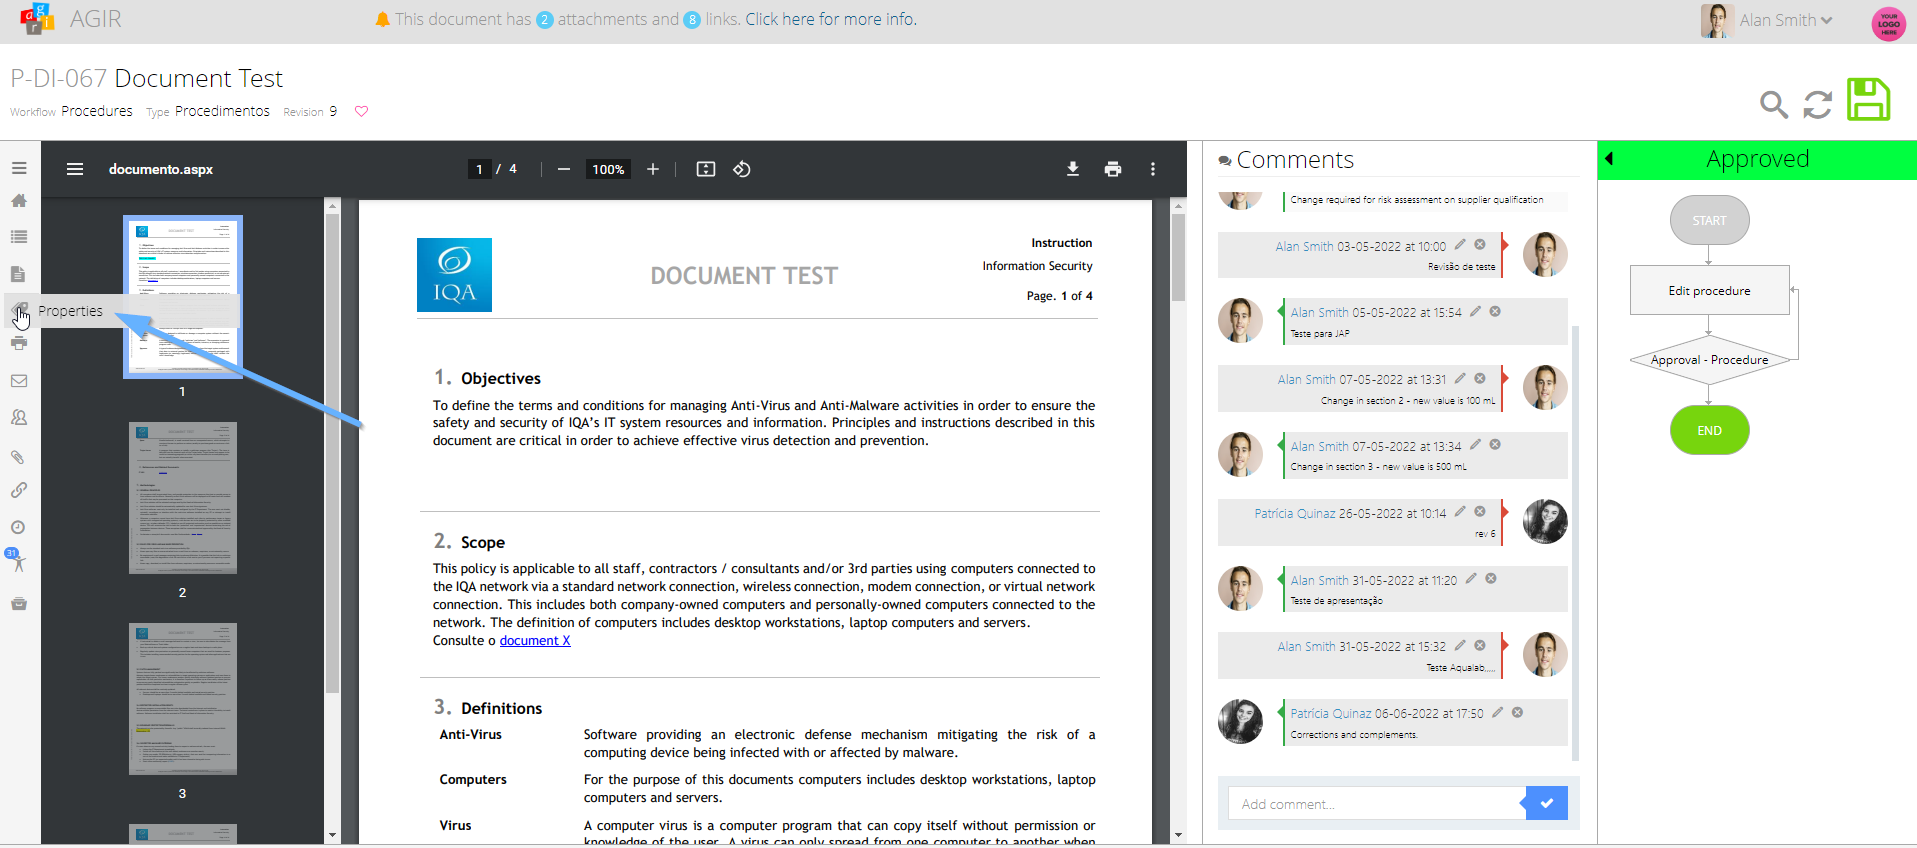Open the chain links icon in sidebar

[x=19, y=490]
